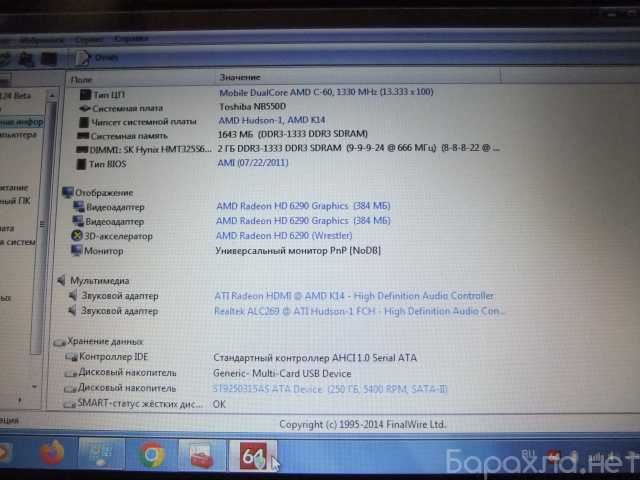Open the Realtek ALC269 @ ATI Hudson-1 link
The width and height of the screenshot is (640, 480).
coord(359,311)
